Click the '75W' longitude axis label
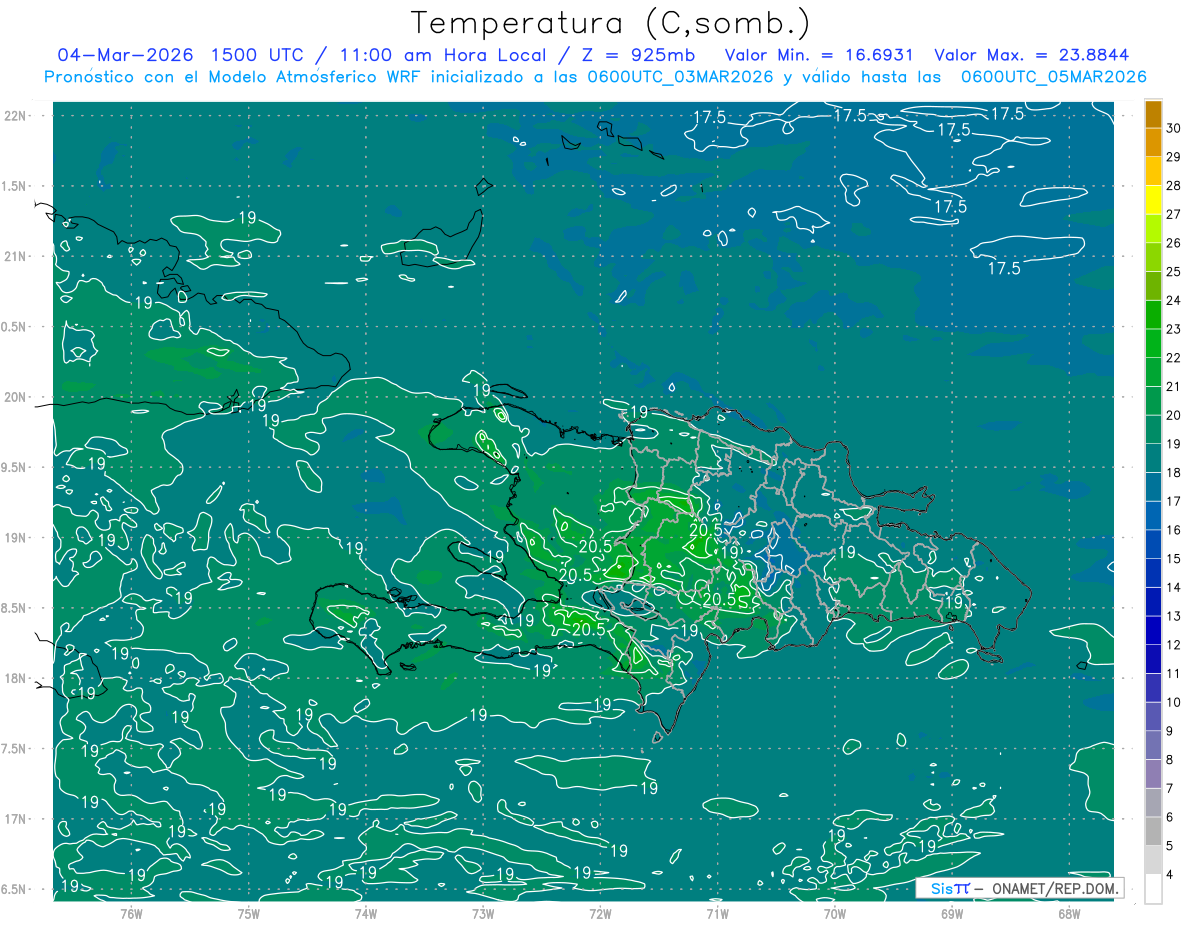Image resolution: width=1200 pixels, height=927 pixels. coord(248,913)
